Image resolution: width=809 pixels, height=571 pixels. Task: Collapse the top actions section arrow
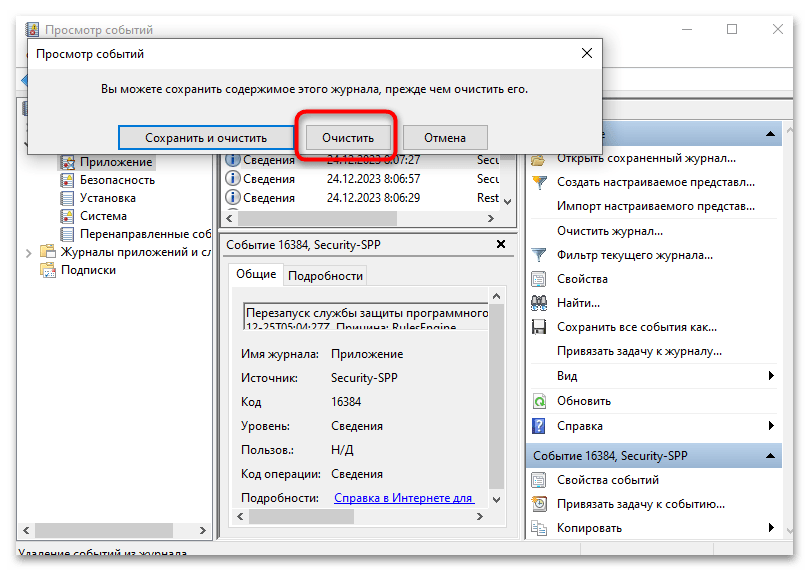click(770, 134)
